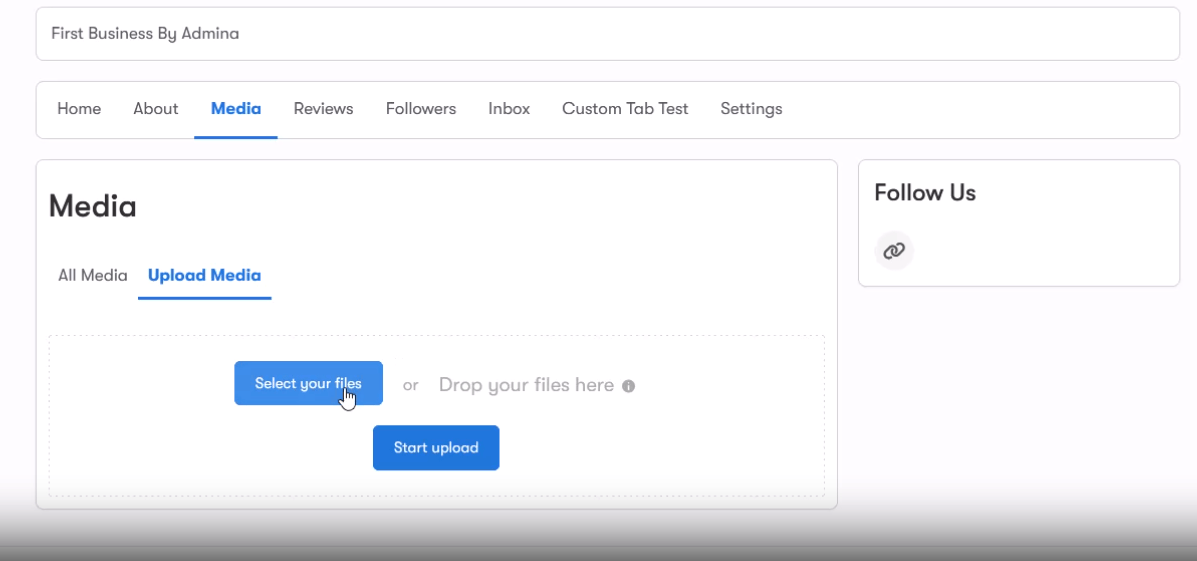The width and height of the screenshot is (1197, 561).
Task: Open the Inbox tab
Action: [x=509, y=109]
